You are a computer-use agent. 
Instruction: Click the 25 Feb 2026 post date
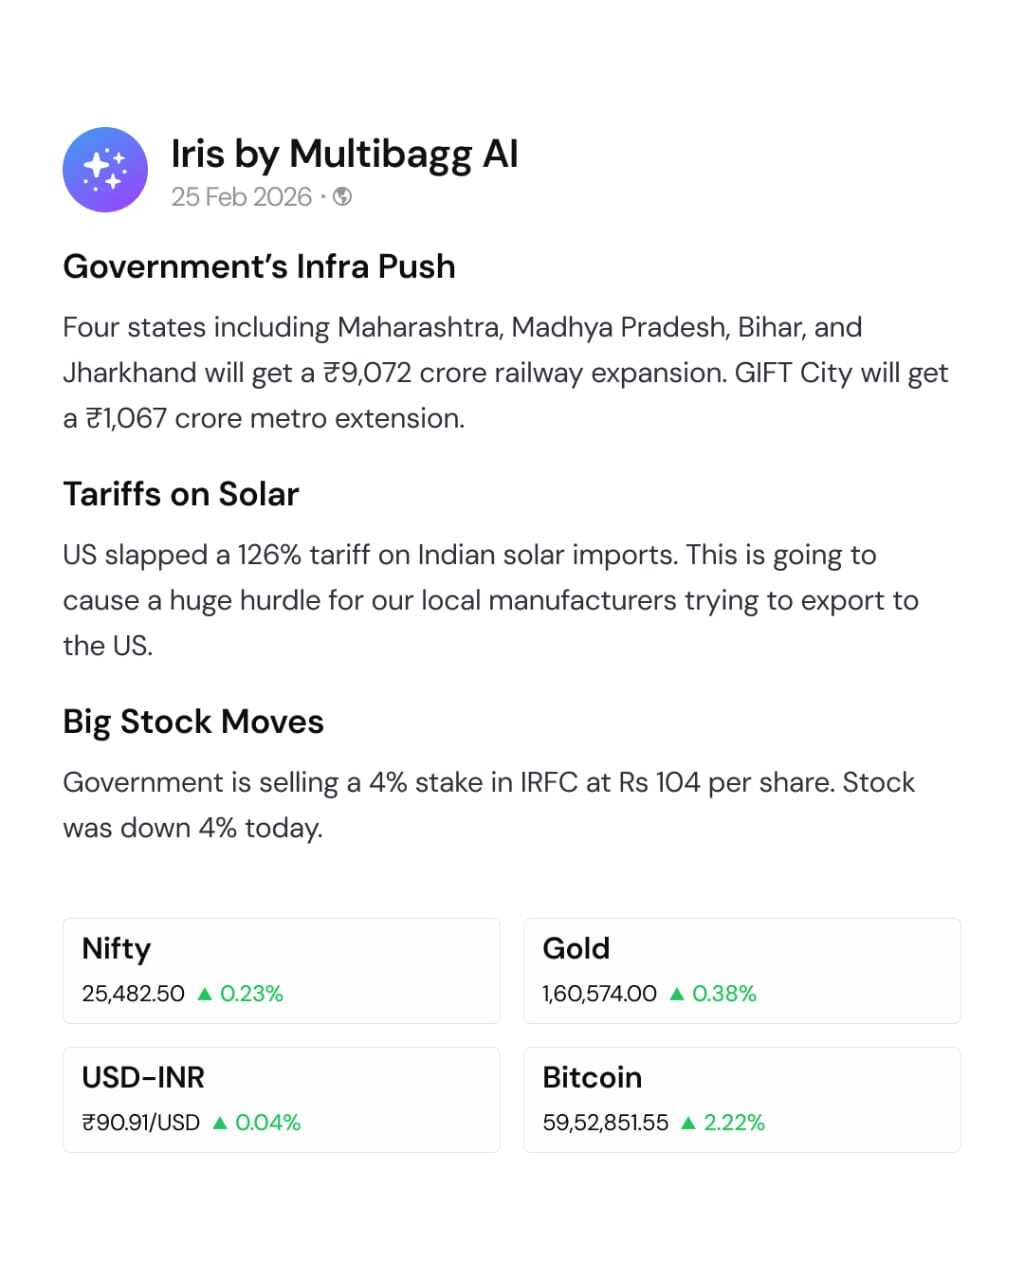pos(241,197)
